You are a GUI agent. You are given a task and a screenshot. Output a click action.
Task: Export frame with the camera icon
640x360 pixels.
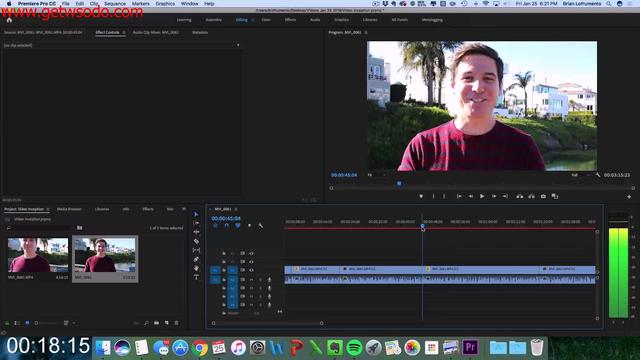[x=543, y=196]
